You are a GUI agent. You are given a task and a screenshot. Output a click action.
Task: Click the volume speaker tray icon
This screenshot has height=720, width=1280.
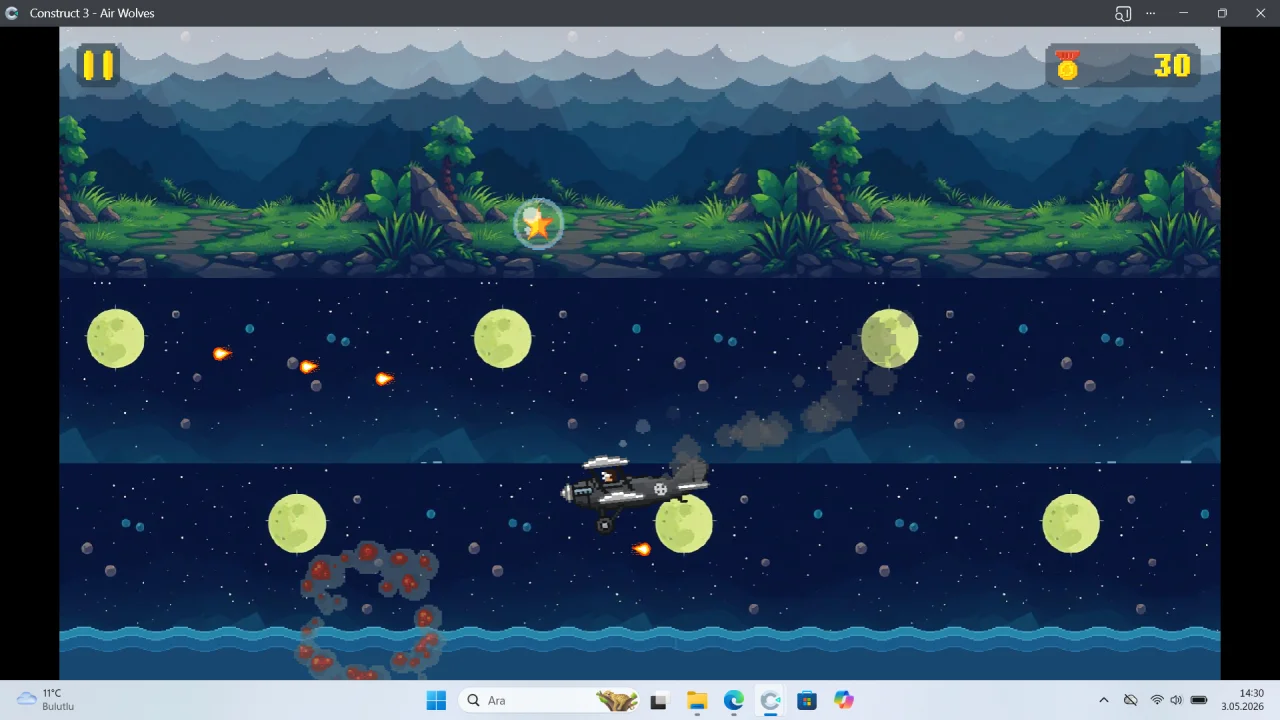(x=1176, y=700)
